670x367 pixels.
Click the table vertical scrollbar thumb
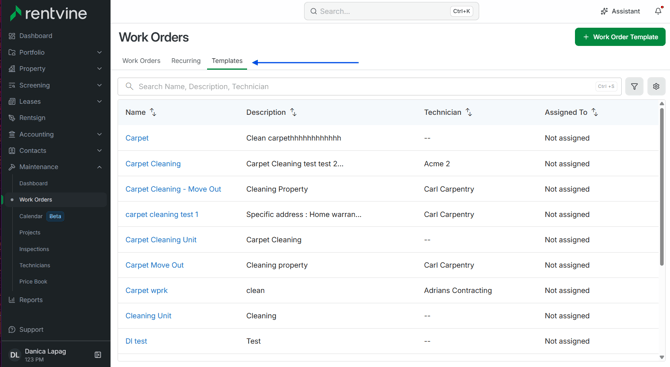pos(661,186)
